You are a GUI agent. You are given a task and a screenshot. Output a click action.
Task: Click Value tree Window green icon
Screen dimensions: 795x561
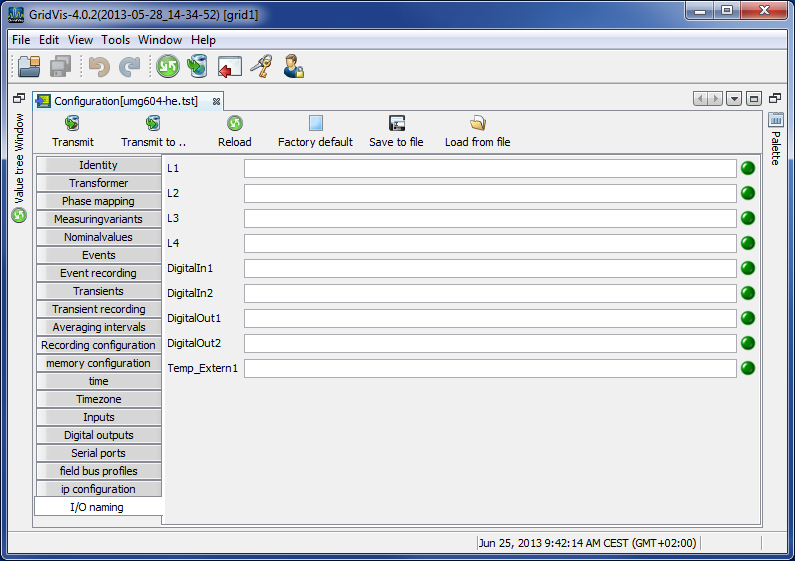click(19, 216)
